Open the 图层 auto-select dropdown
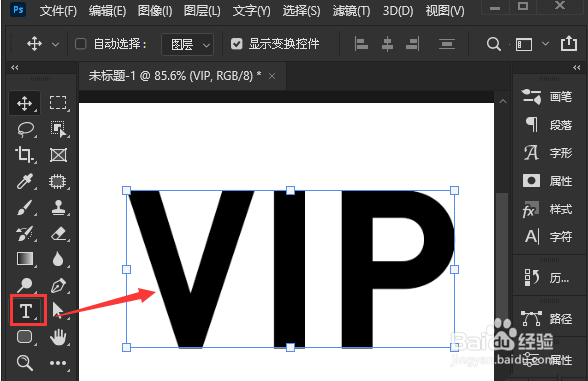Screen dimensions: 588x381 click(x=188, y=45)
